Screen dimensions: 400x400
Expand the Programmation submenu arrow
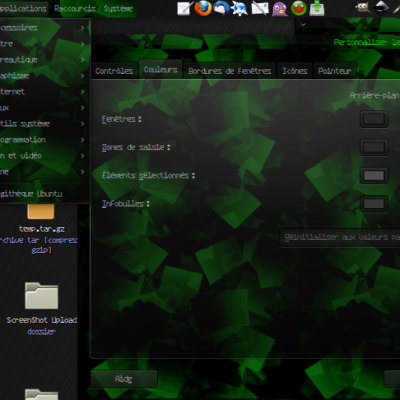tap(82, 140)
